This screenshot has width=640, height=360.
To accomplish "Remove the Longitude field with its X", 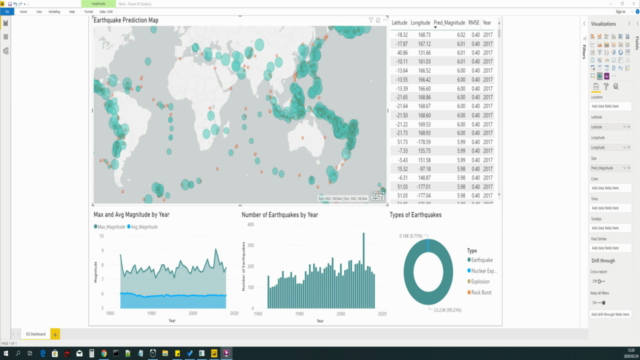I will tap(629, 147).
